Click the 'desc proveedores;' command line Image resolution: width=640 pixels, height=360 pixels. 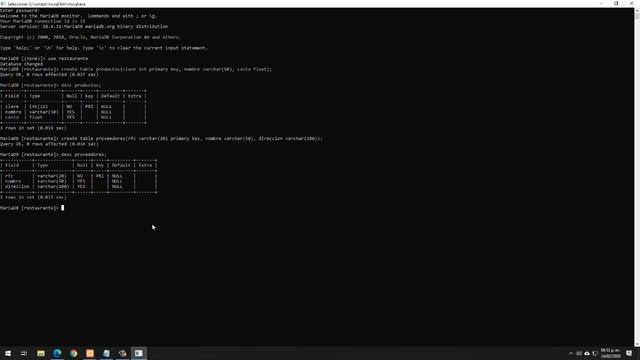pyautogui.click(x=53, y=155)
